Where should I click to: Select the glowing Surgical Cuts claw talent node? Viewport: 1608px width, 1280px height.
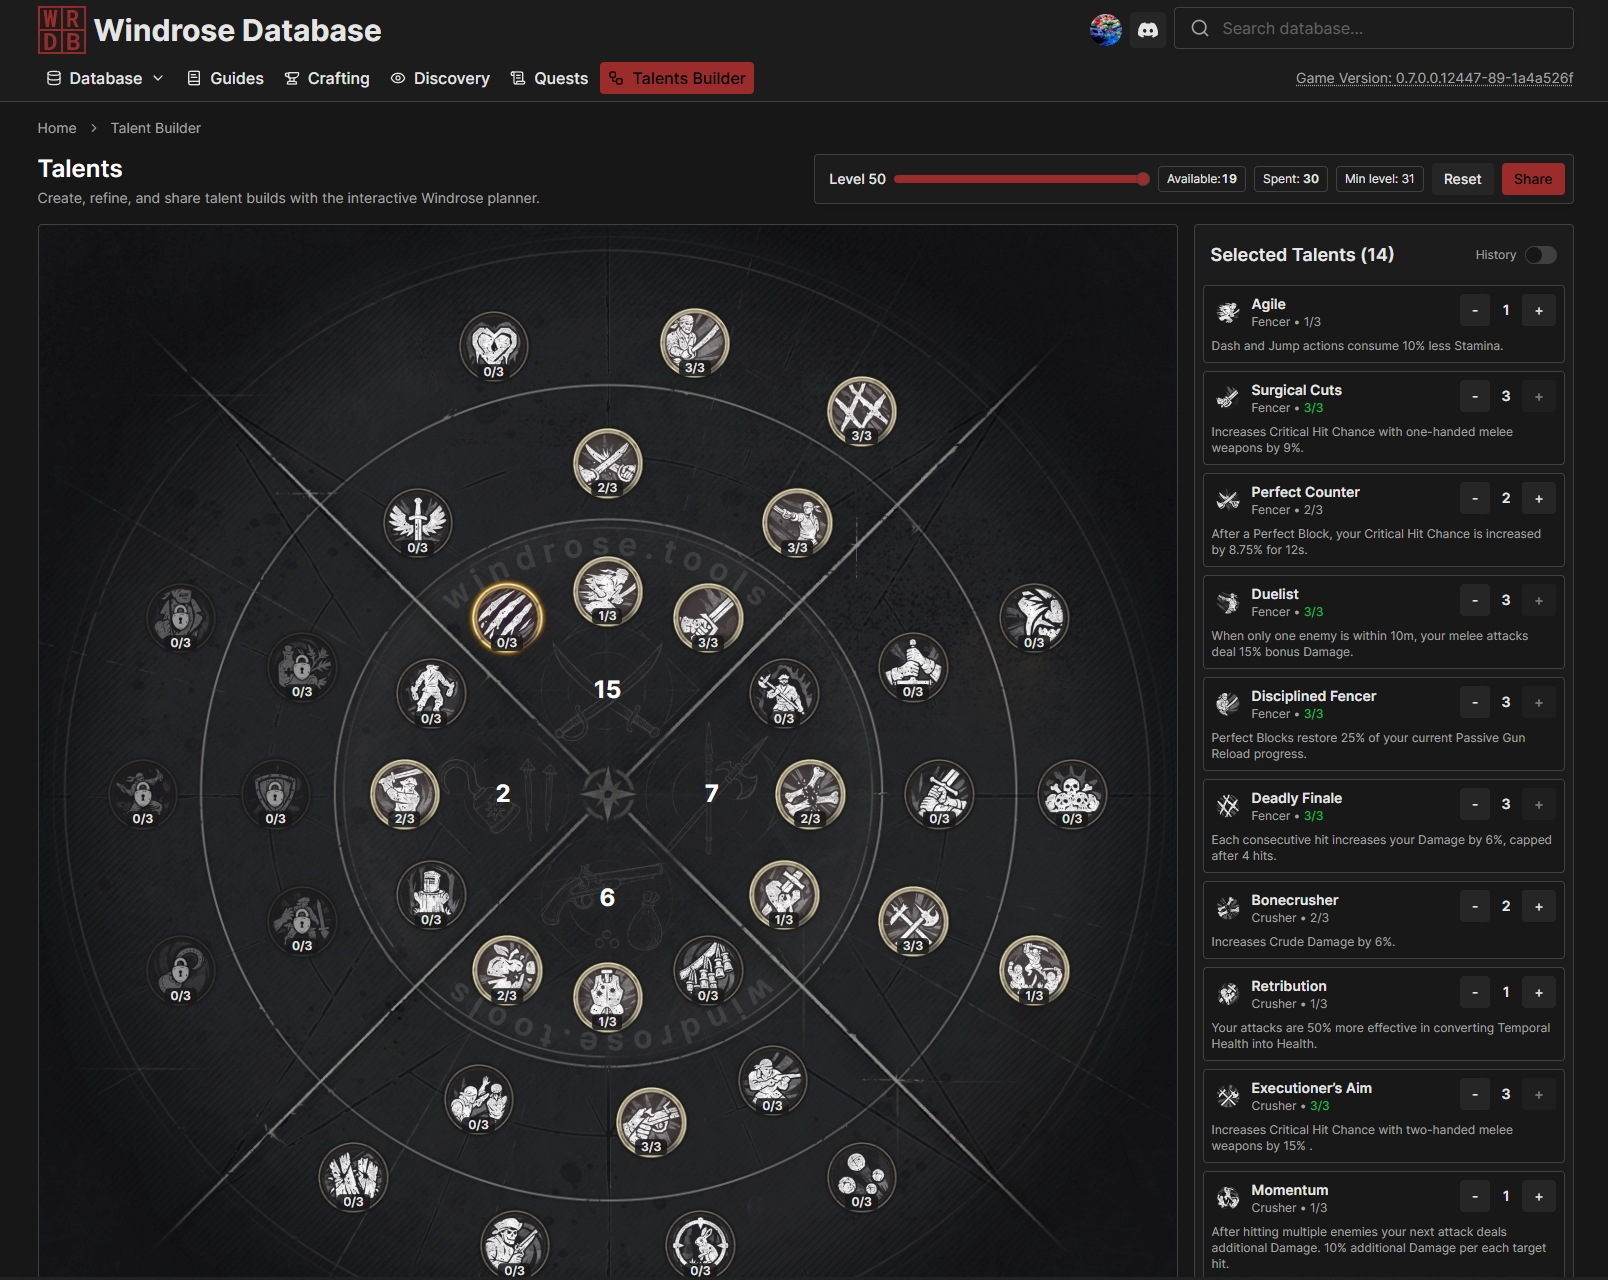(508, 618)
